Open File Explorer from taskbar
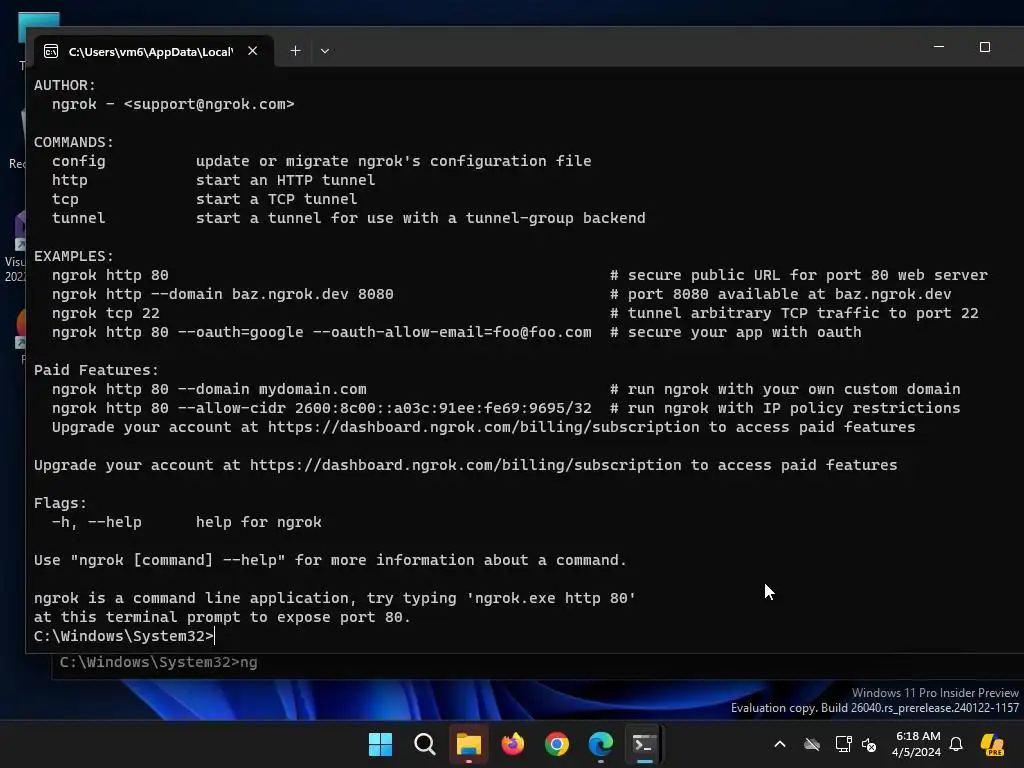This screenshot has width=1024, height=768. (468, 744)
